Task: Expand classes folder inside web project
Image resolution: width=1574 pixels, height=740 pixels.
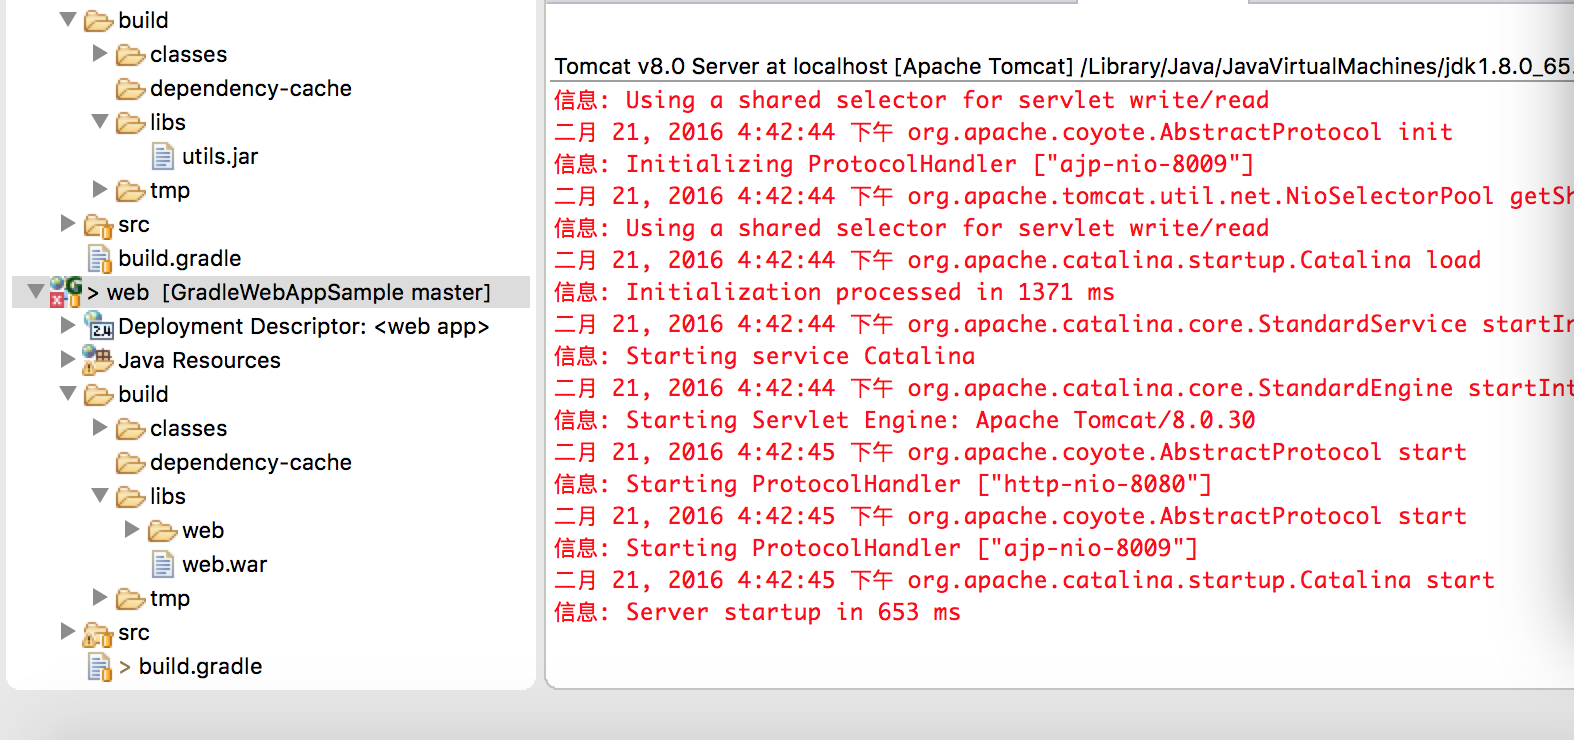Action: (x=100, y=427)
